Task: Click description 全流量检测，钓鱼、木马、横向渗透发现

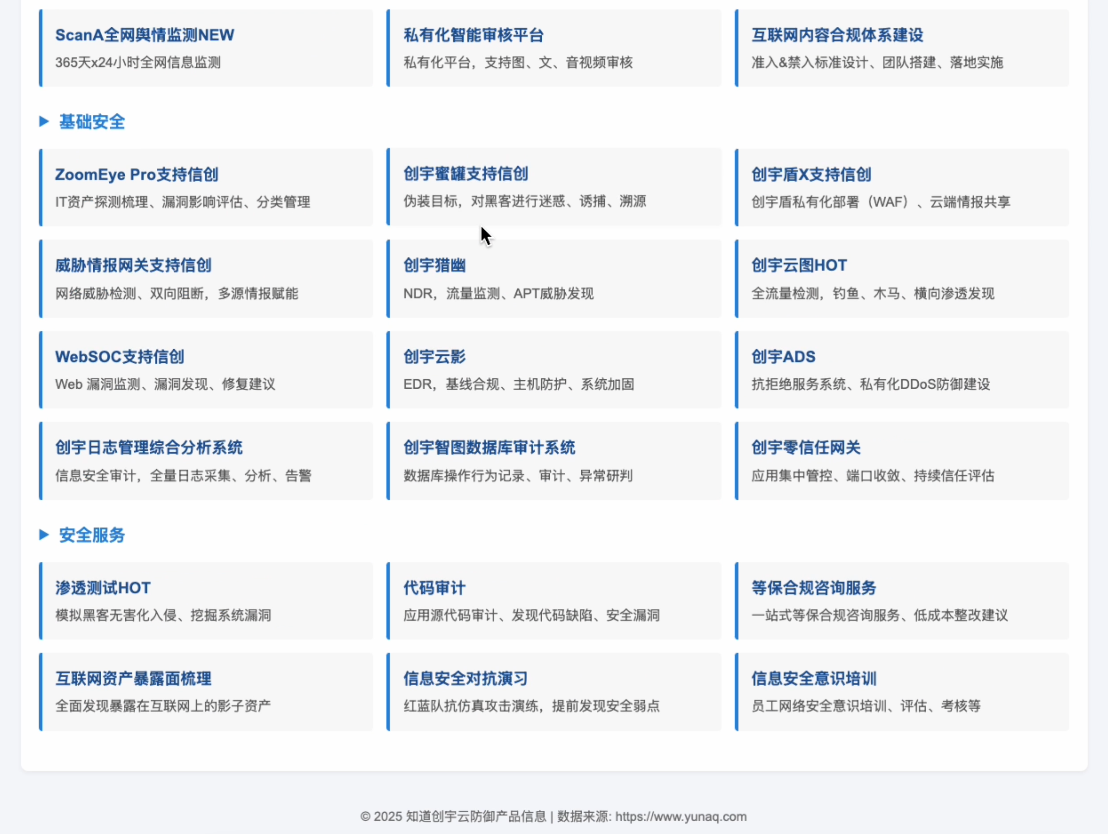Action: click(873, 293)
